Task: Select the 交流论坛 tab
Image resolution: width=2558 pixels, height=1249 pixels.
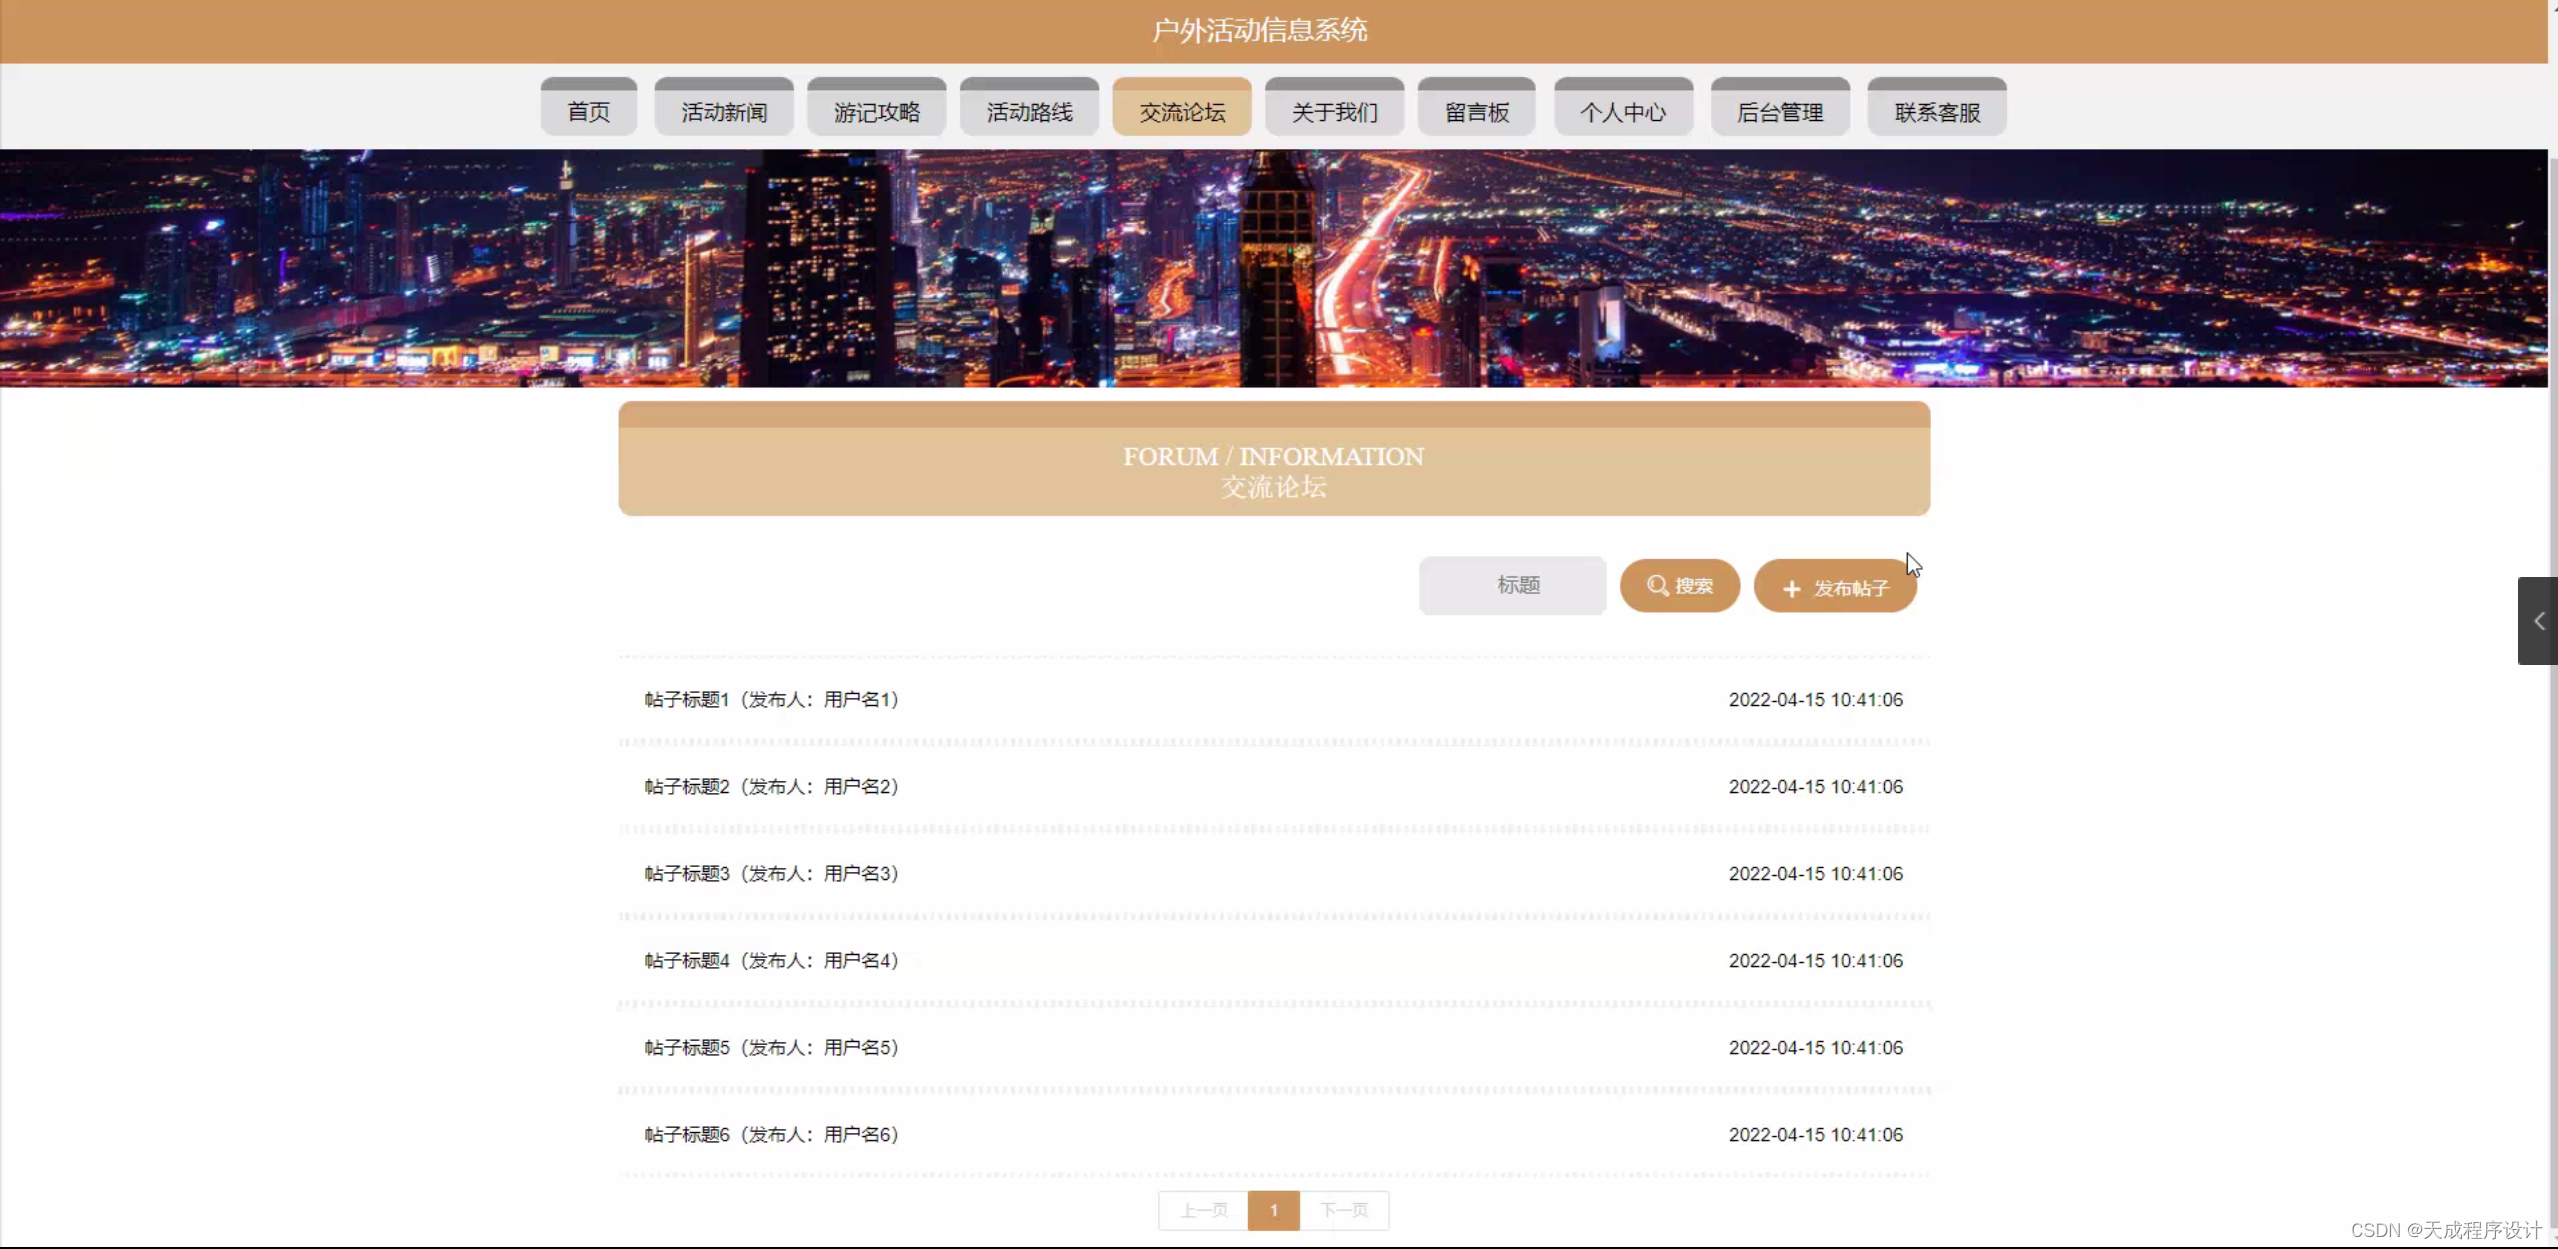Action: tap(1181, 112)
